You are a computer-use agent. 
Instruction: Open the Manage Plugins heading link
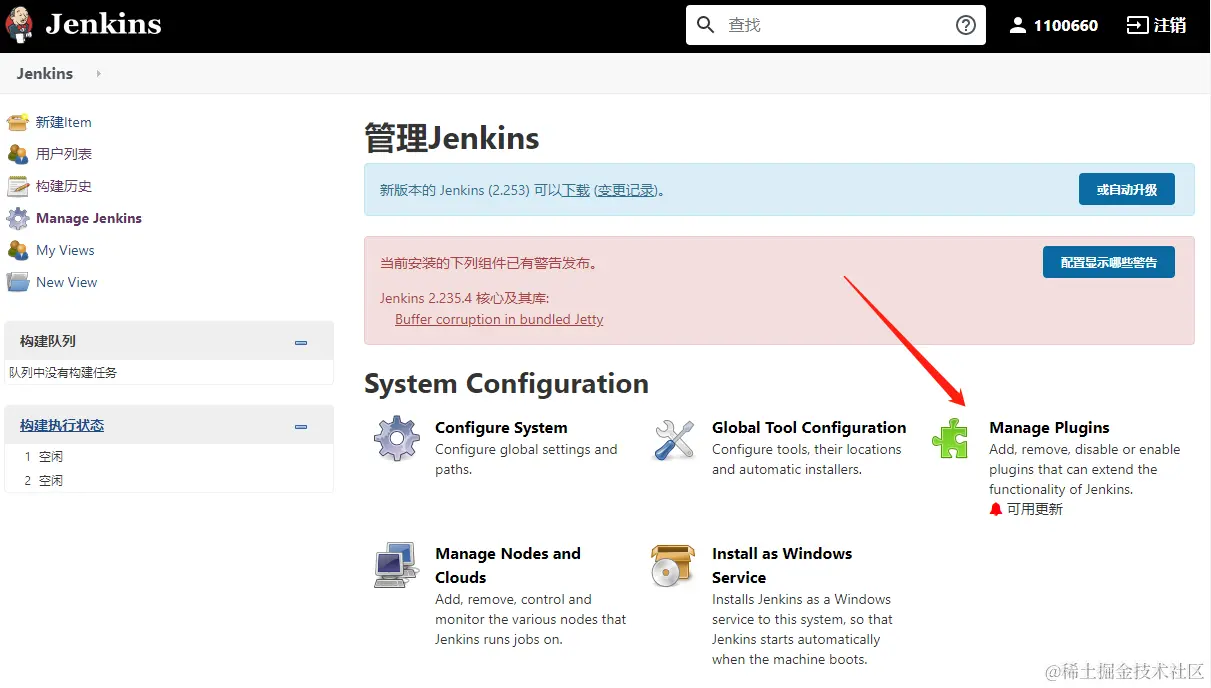[x=1049, y=427]
